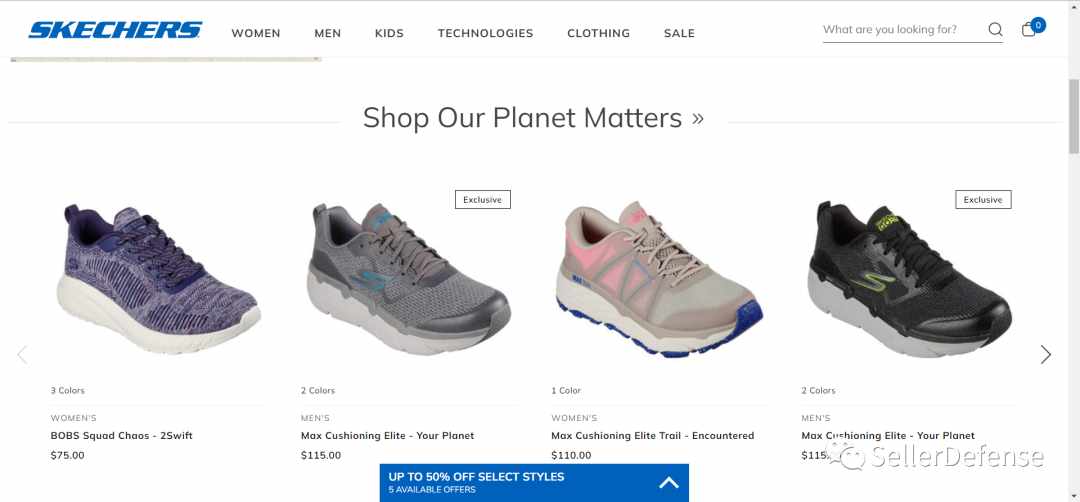The width and height of the screenshot is (1080, 502).
Task: Expand the 50% off offers chevron
Action: pyautogui.click(x=669, y=483)
